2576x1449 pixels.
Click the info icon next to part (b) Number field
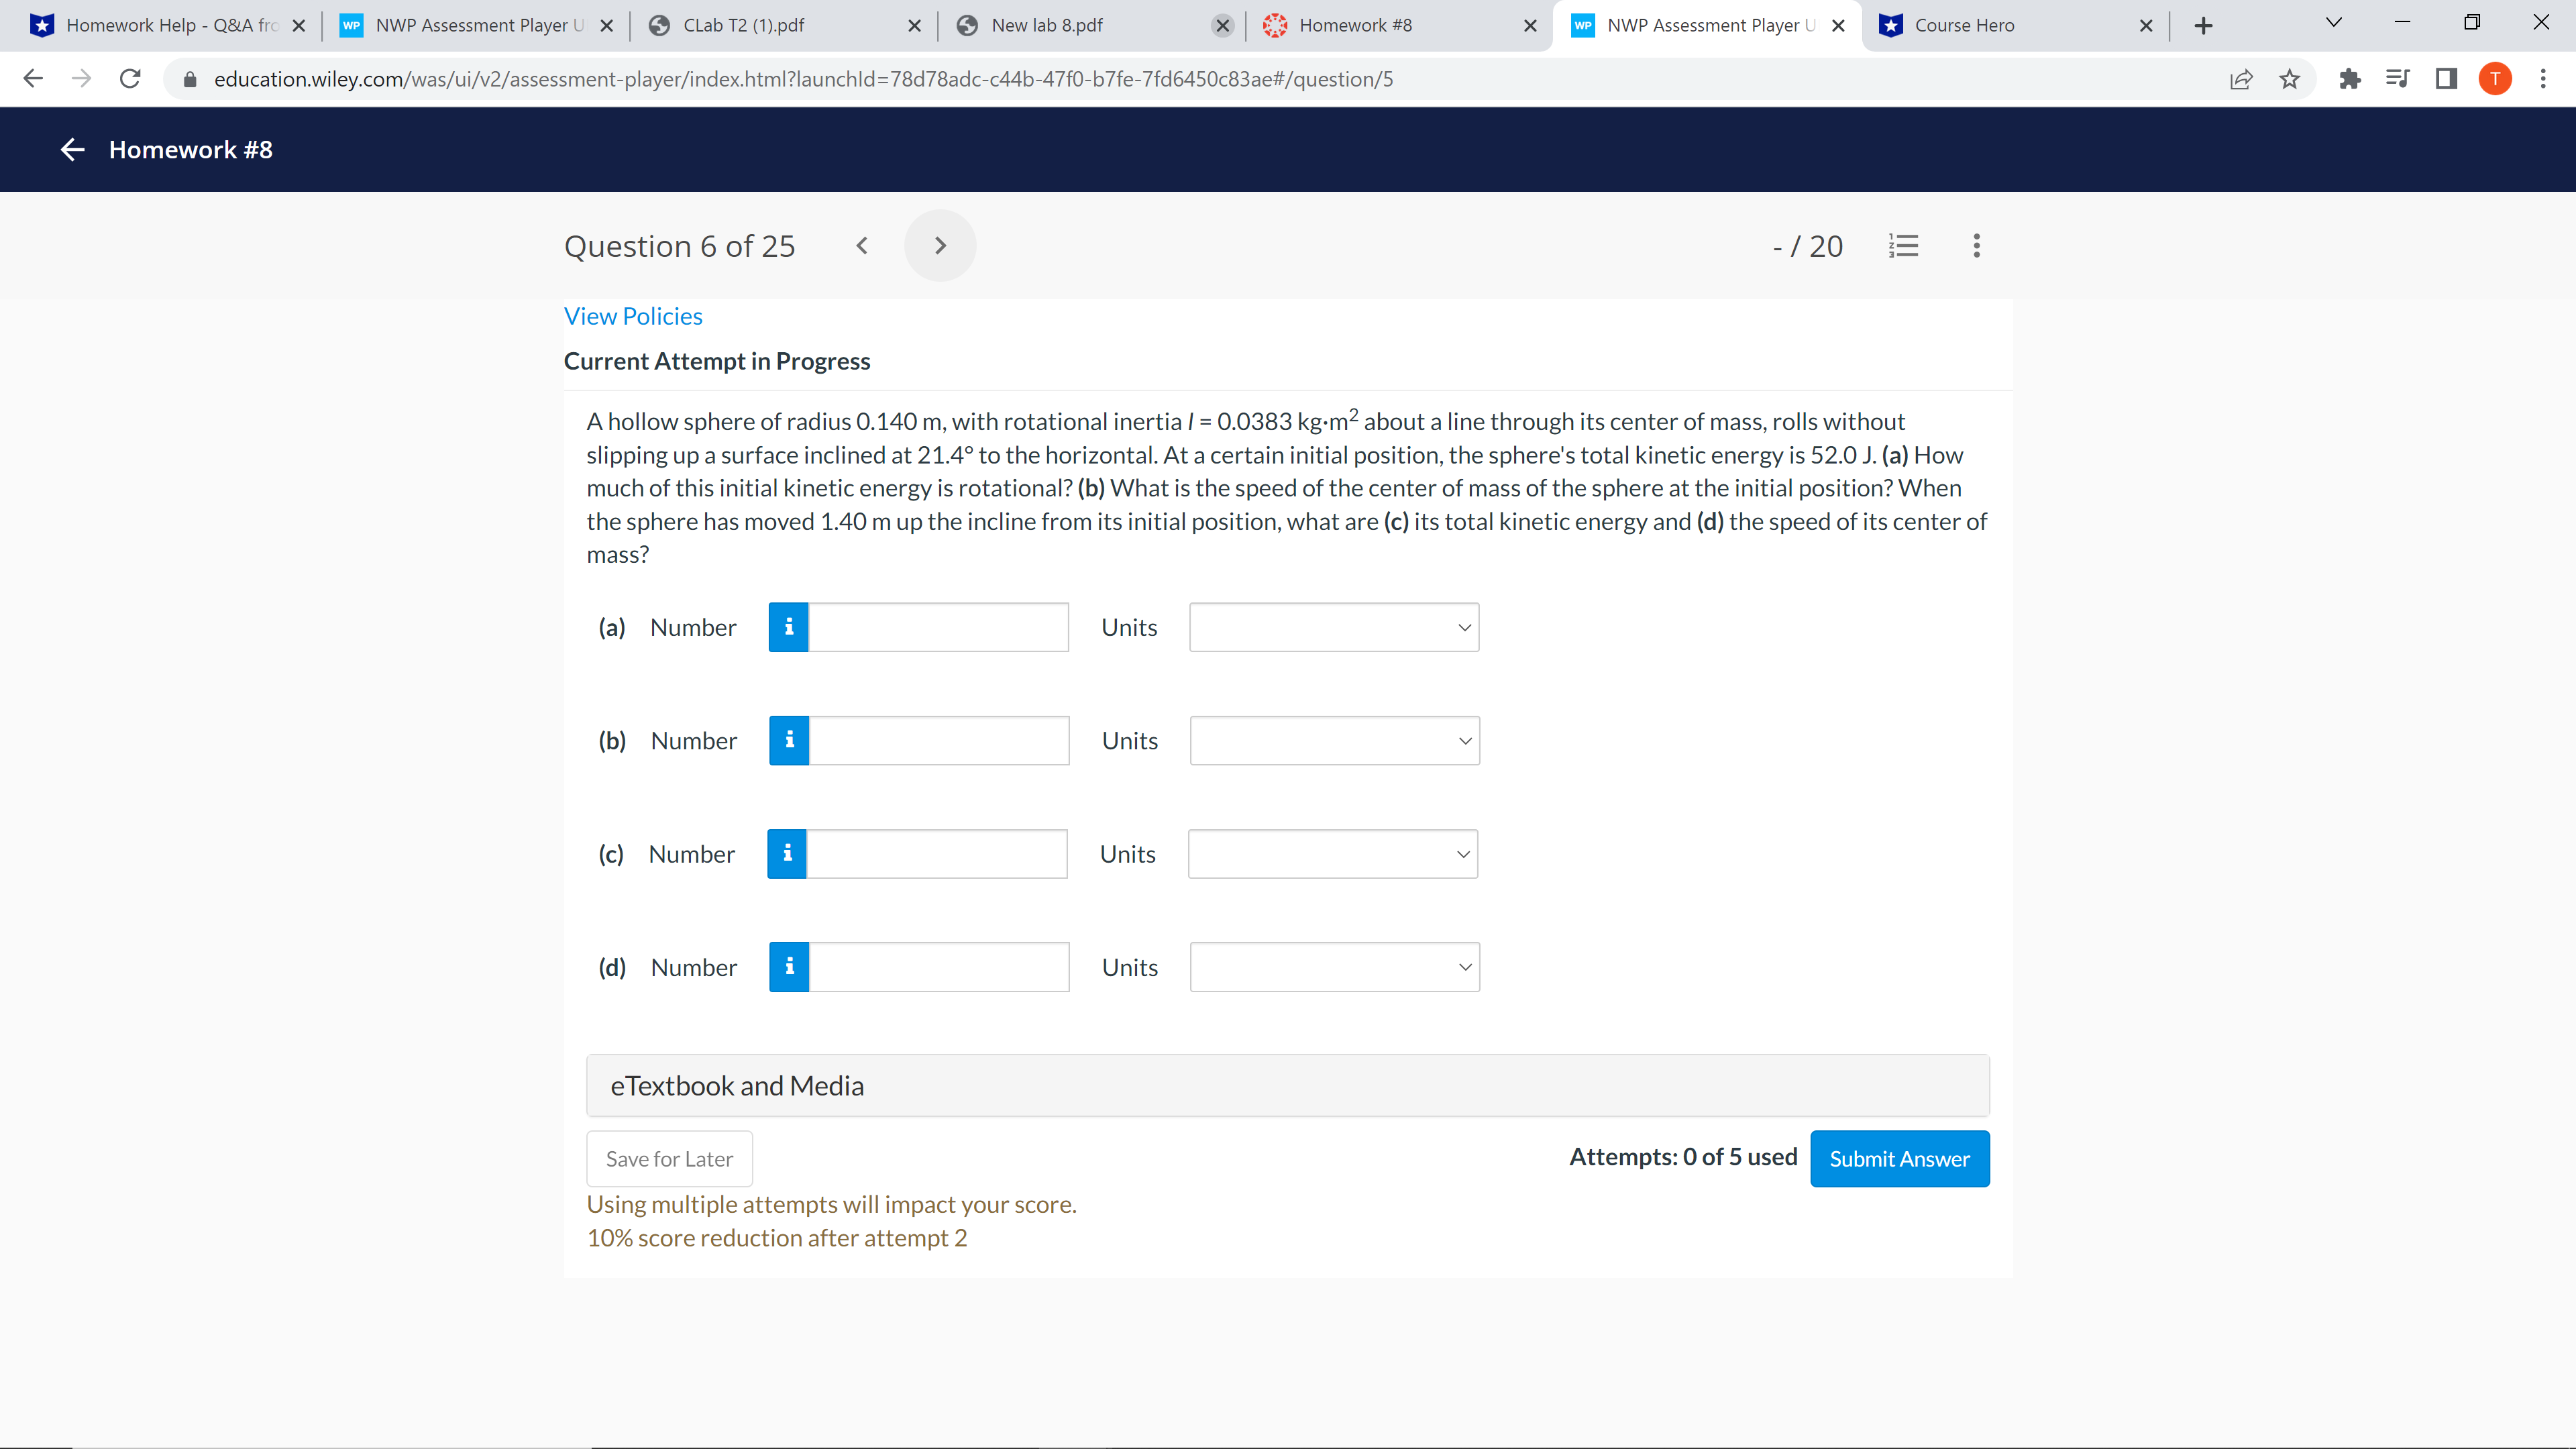[x=789, y=740]
